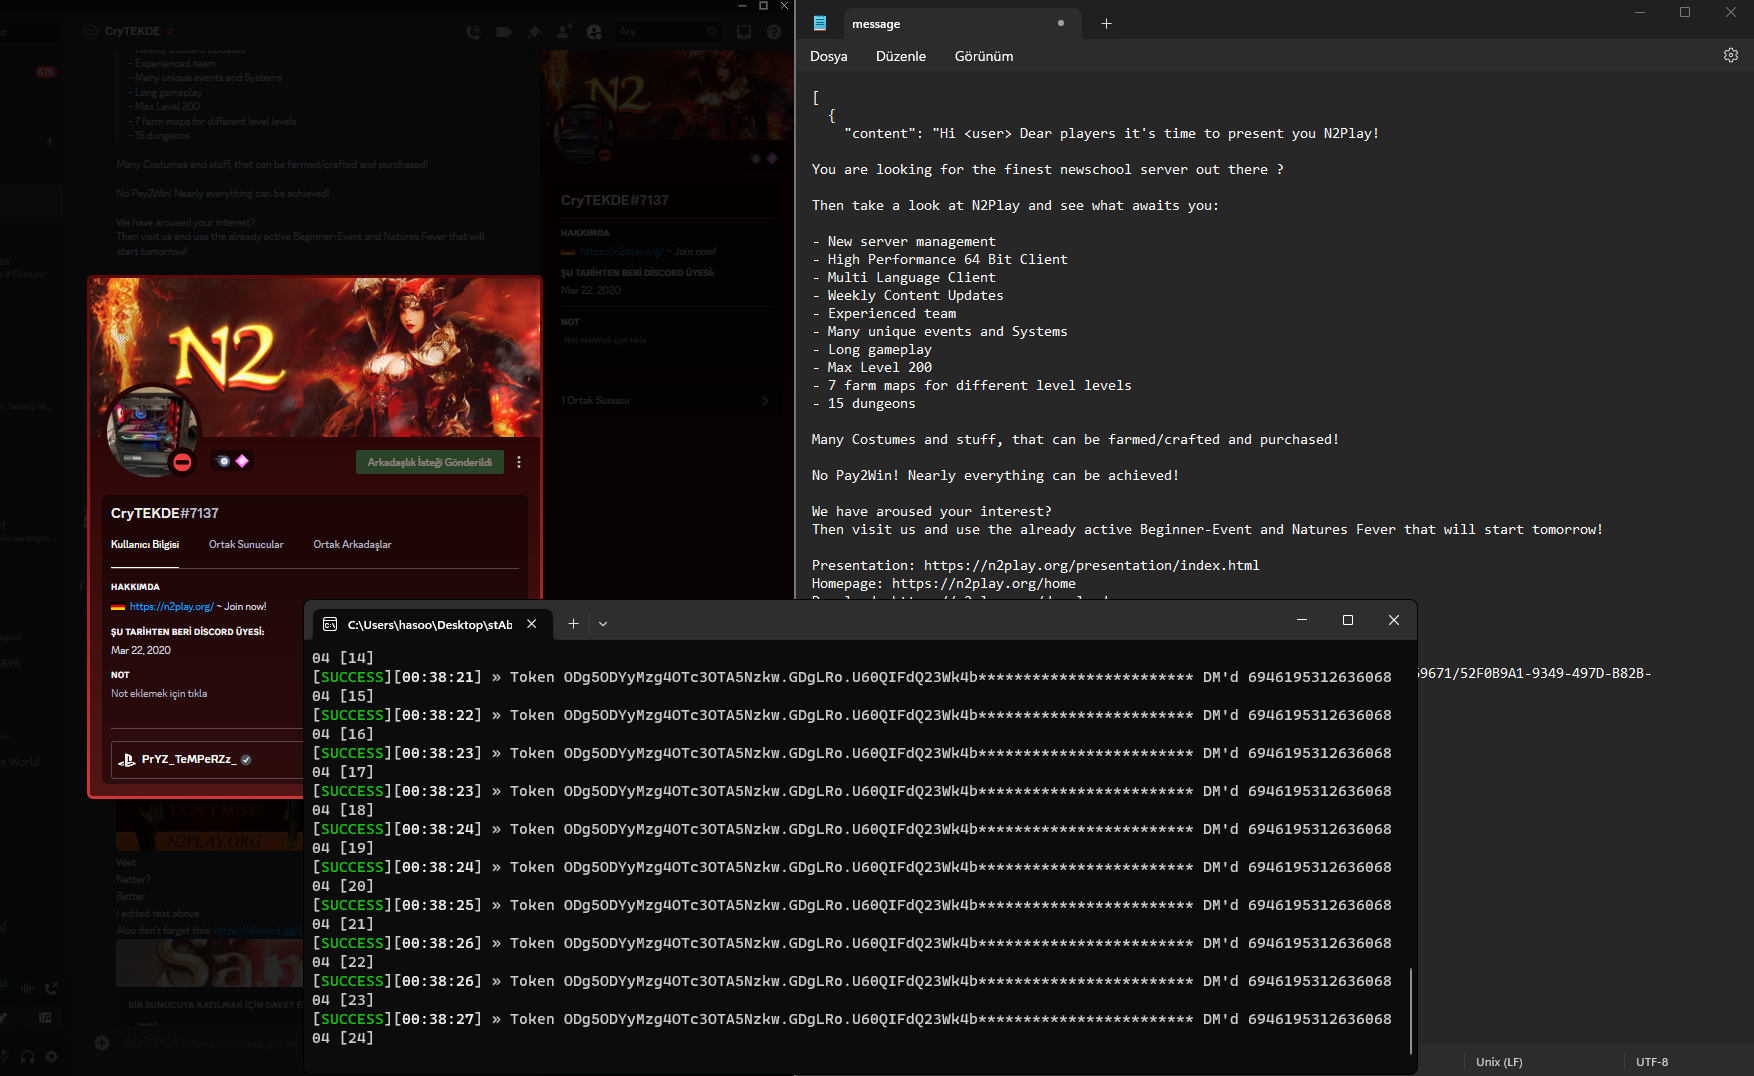Click 'Arkadaşlık İsteği Gönderildi' button
The width and height of the screenshot is (1754, 1076).
tap(429, 462)
